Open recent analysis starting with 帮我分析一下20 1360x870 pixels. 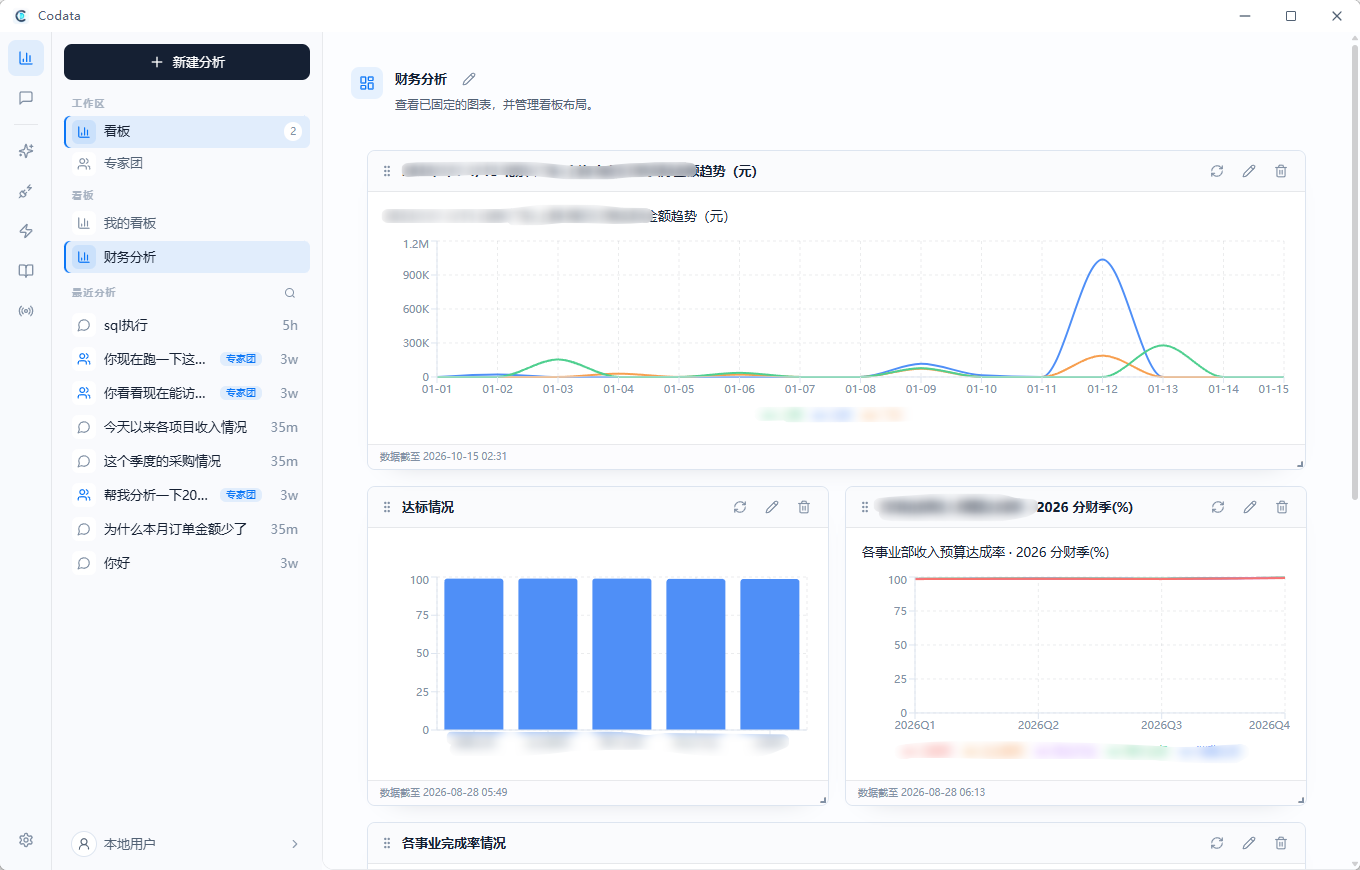pyautogui.click(x=187, y=495)
